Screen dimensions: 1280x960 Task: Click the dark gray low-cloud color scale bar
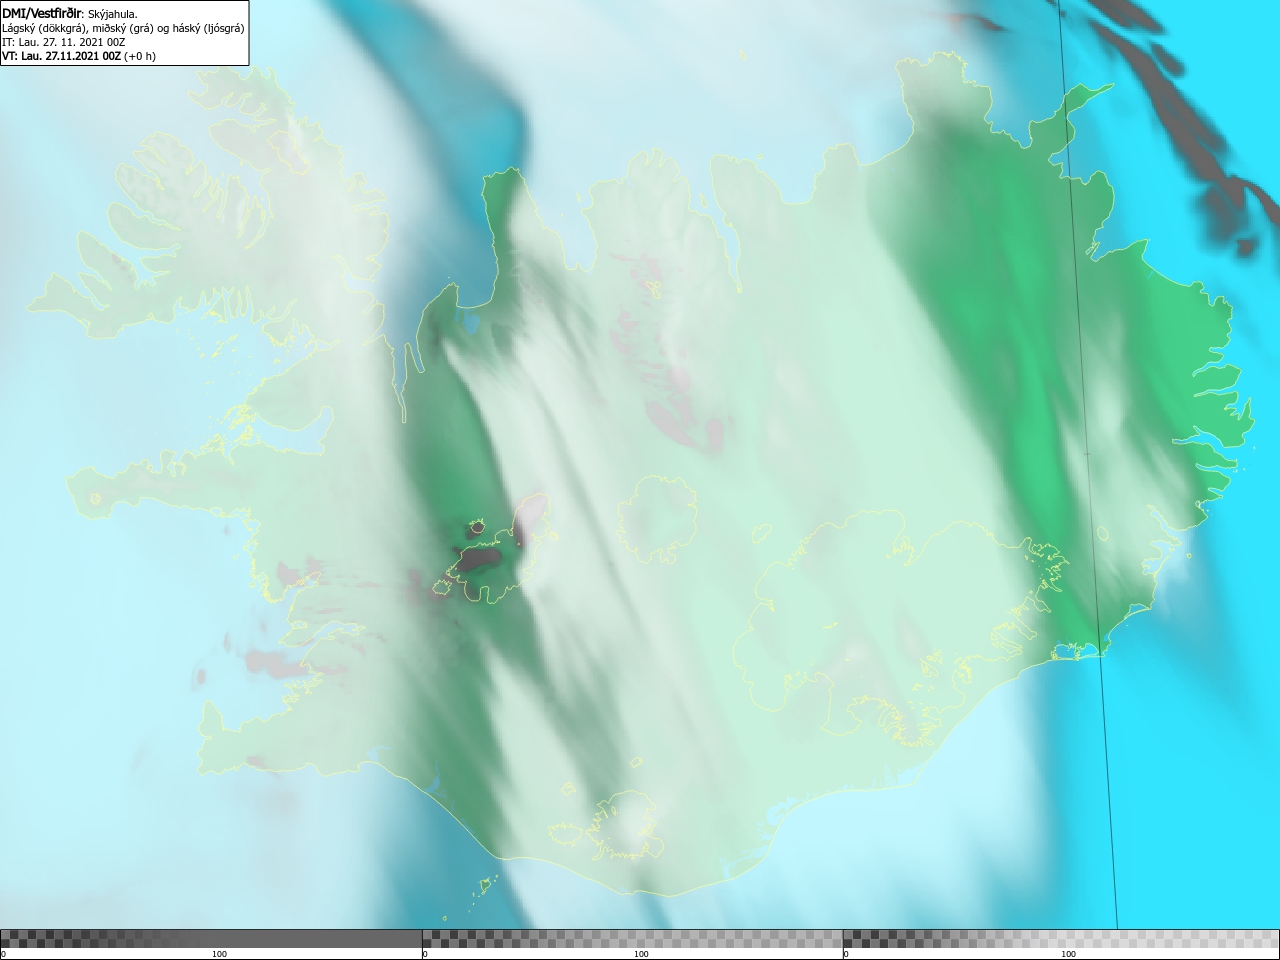click(x=211, y=939)
